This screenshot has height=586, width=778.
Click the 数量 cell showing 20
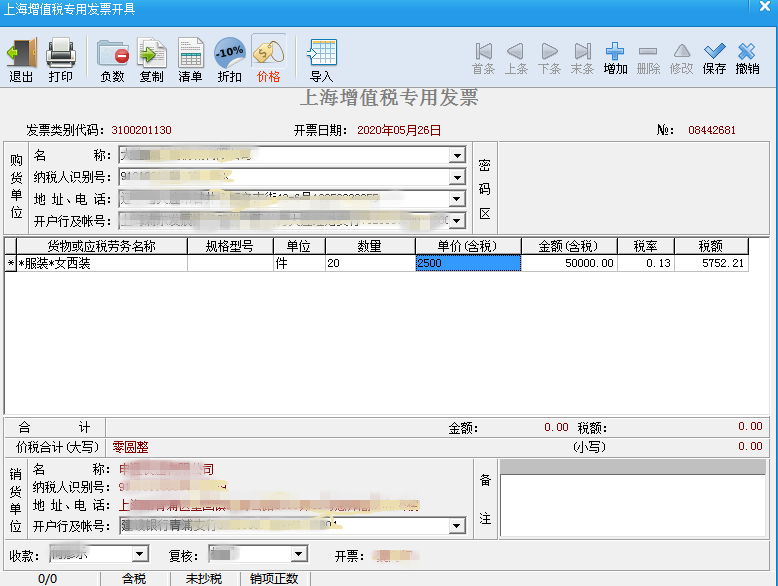[370, 263]
